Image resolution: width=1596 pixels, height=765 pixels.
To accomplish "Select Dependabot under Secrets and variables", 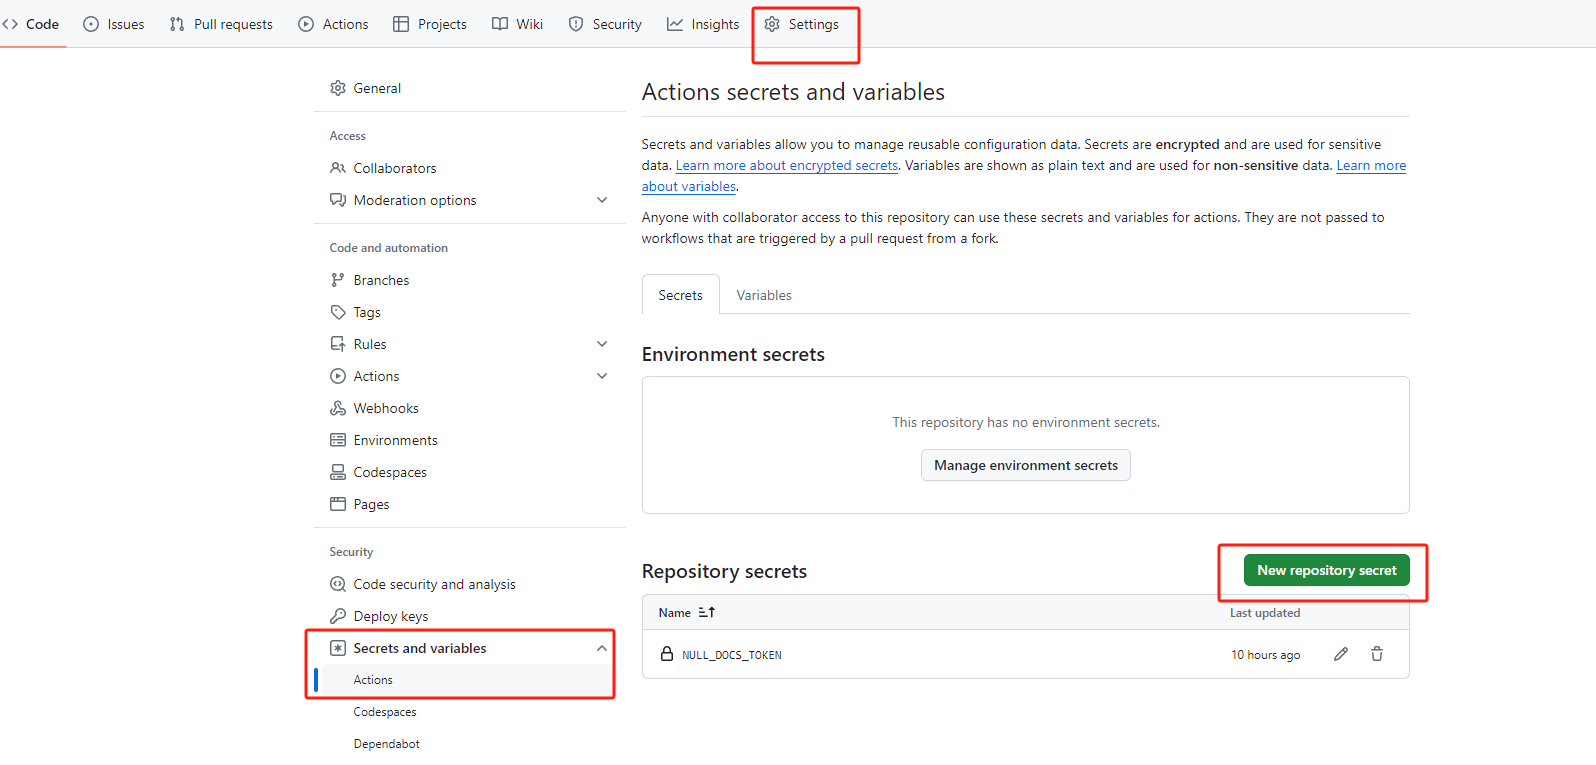I will click(386, 744).
